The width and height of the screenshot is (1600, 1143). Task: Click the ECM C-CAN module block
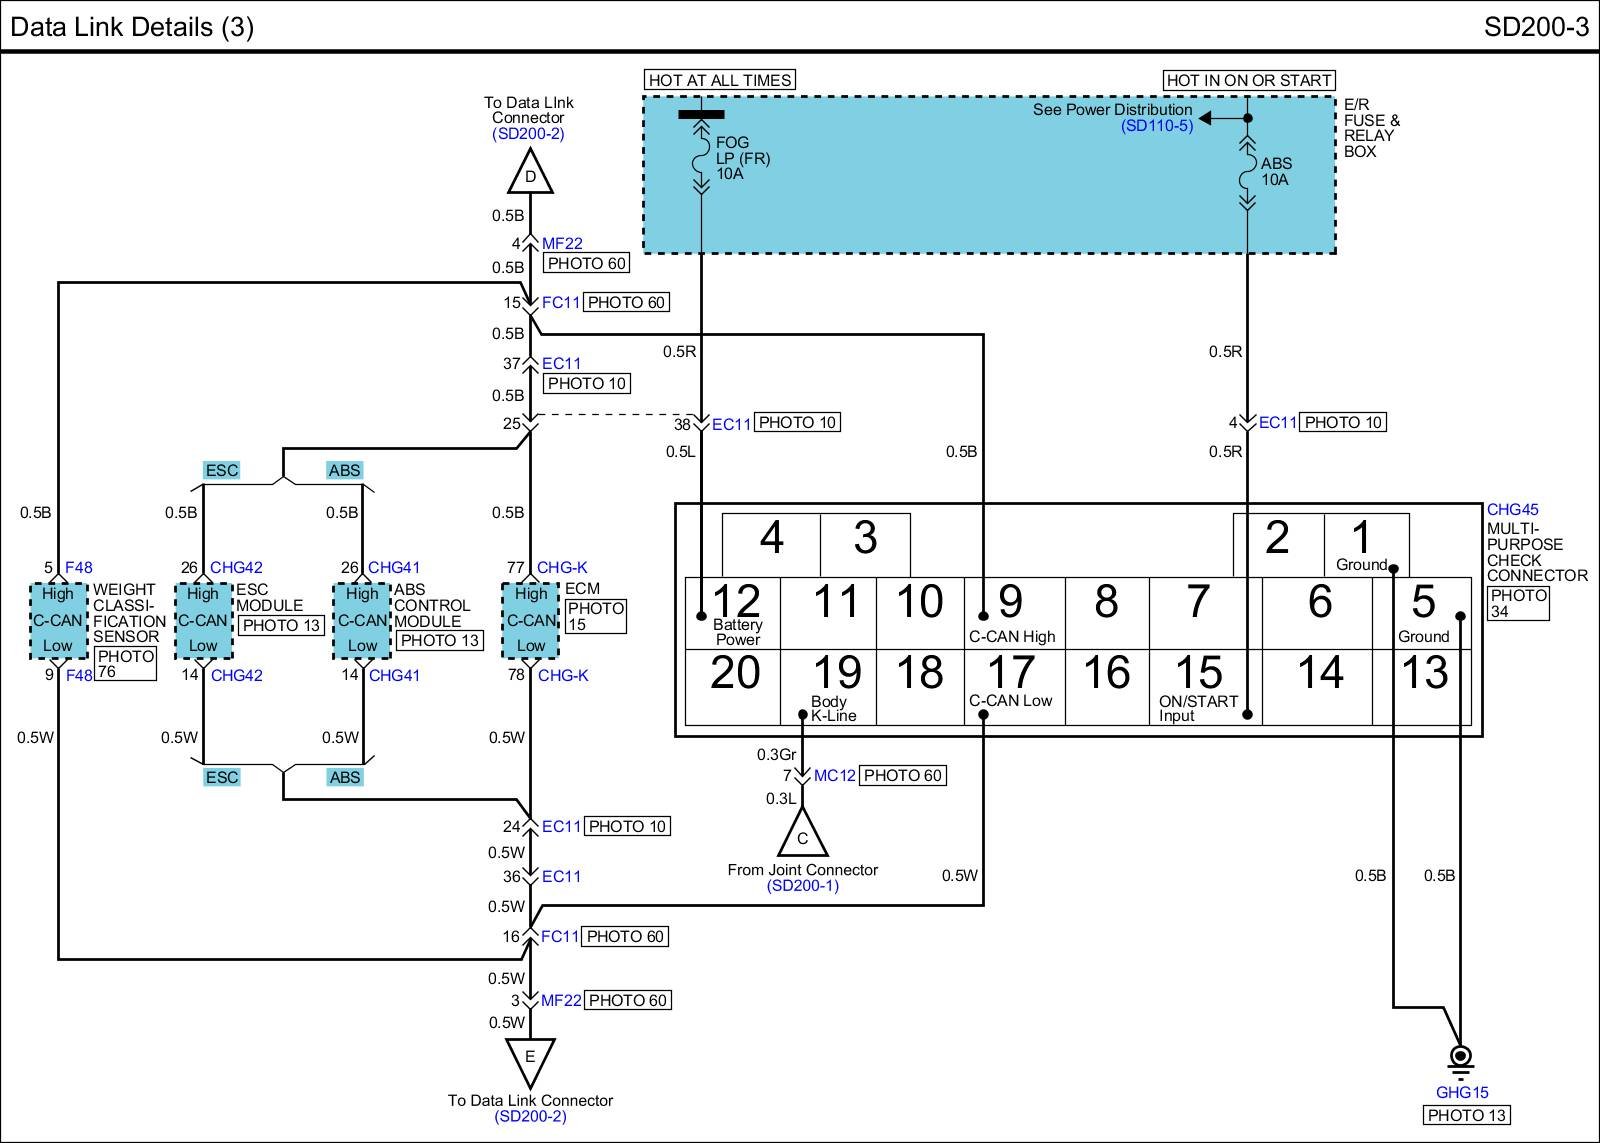531,620
